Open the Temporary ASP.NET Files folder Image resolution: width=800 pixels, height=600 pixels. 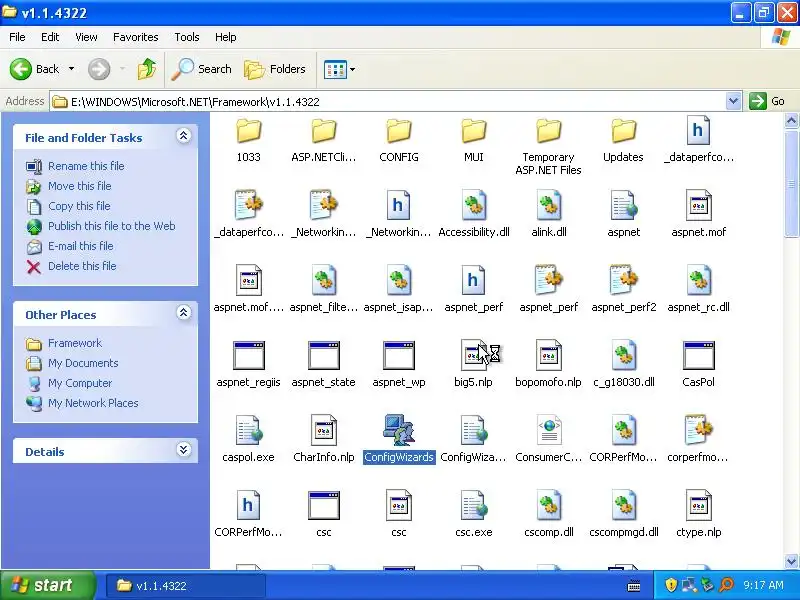(548, 132)
